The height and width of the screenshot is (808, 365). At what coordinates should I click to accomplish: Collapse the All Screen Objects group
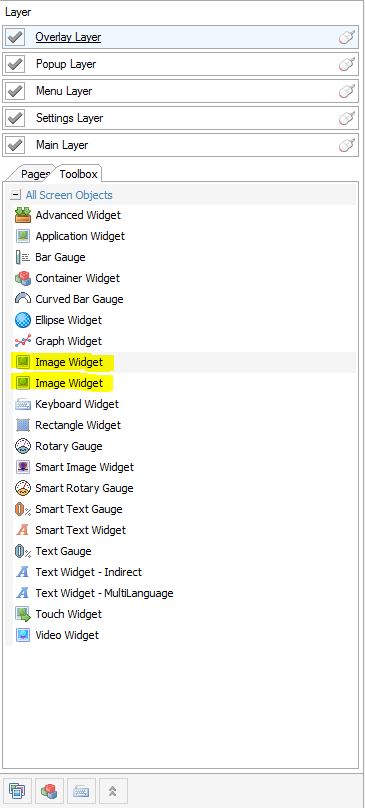pyautogui.click(x=16, y=195)
